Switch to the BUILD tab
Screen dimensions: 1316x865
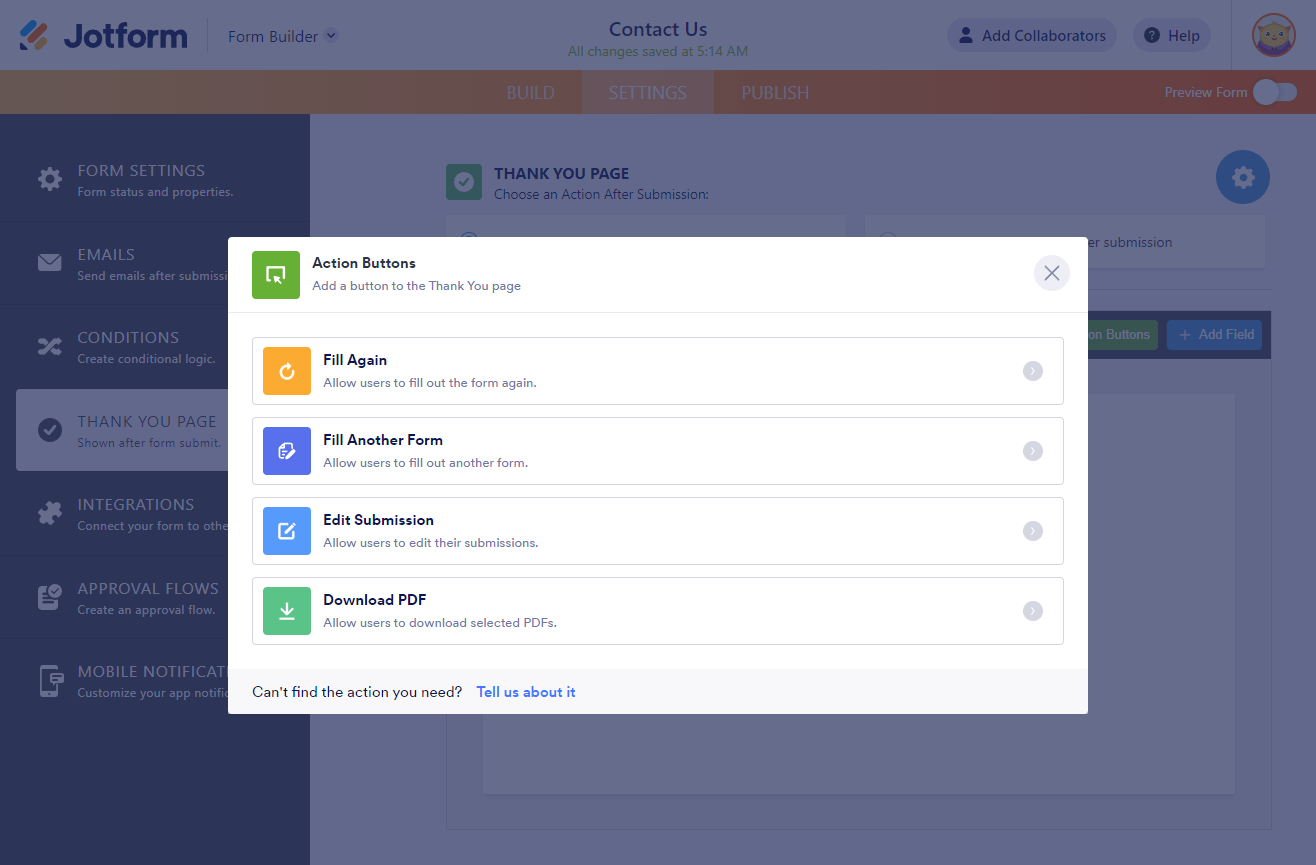click(x=530, y=92)
